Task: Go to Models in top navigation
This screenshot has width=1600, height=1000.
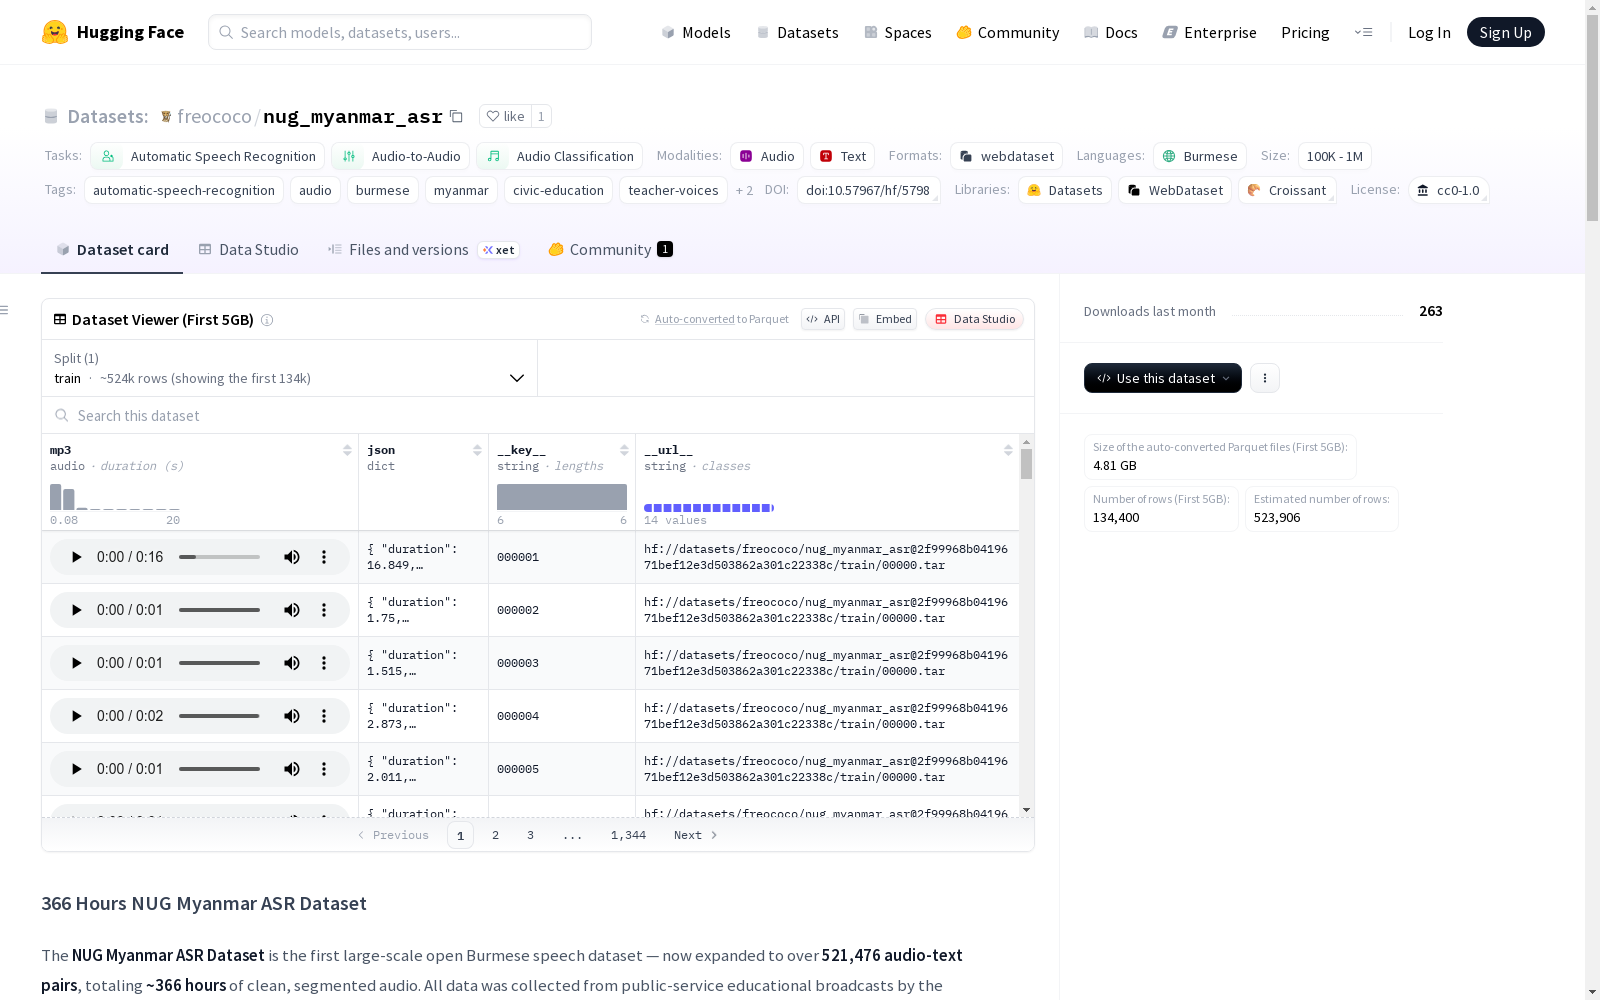Action: tap(696, 32)
